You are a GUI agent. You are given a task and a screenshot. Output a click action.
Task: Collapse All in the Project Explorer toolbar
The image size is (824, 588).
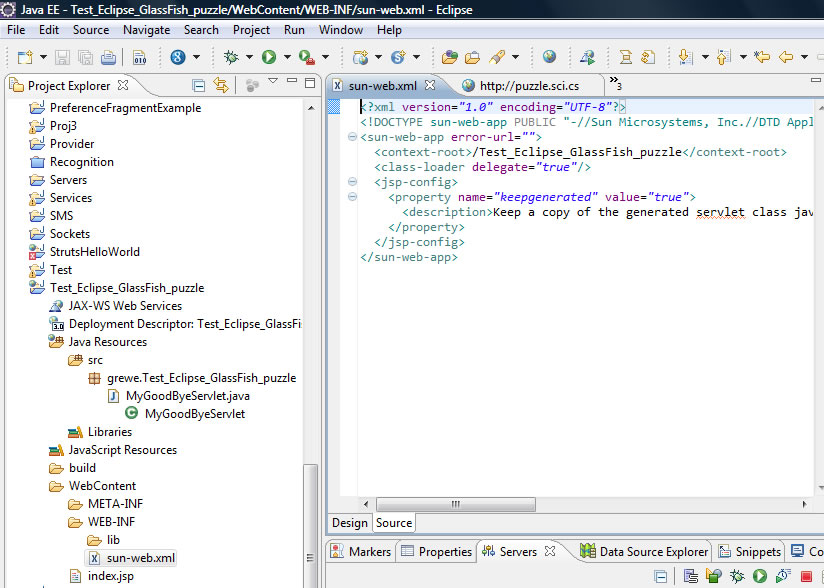click(198, 84)
